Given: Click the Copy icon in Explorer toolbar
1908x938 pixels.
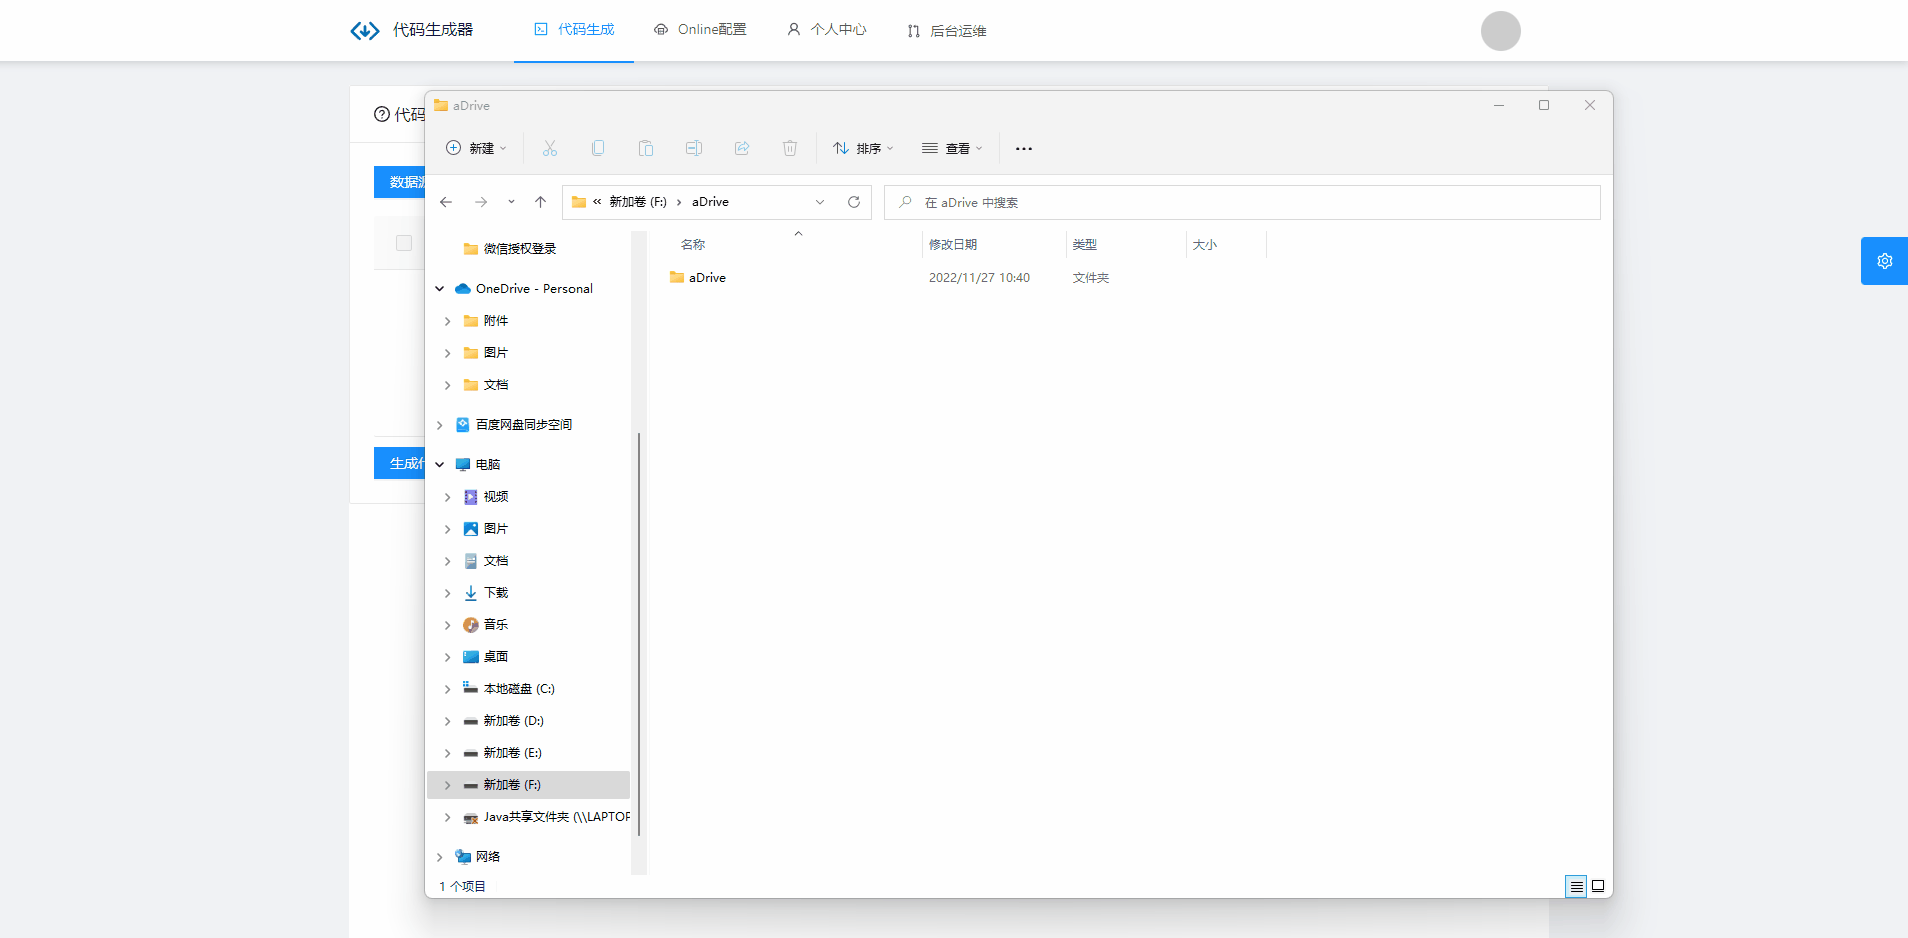Looking at the screenshot, I should point(598,148).
